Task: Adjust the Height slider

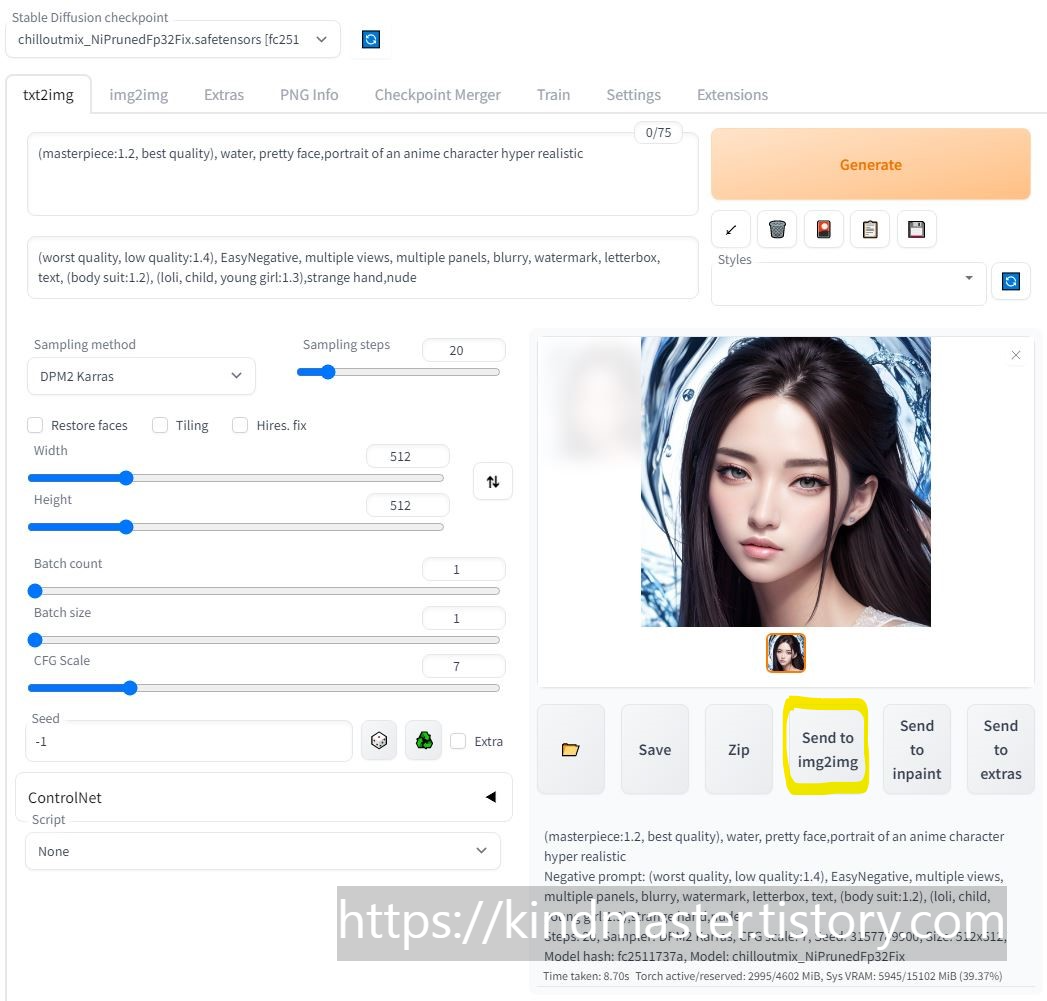Action: pos(236,527)
